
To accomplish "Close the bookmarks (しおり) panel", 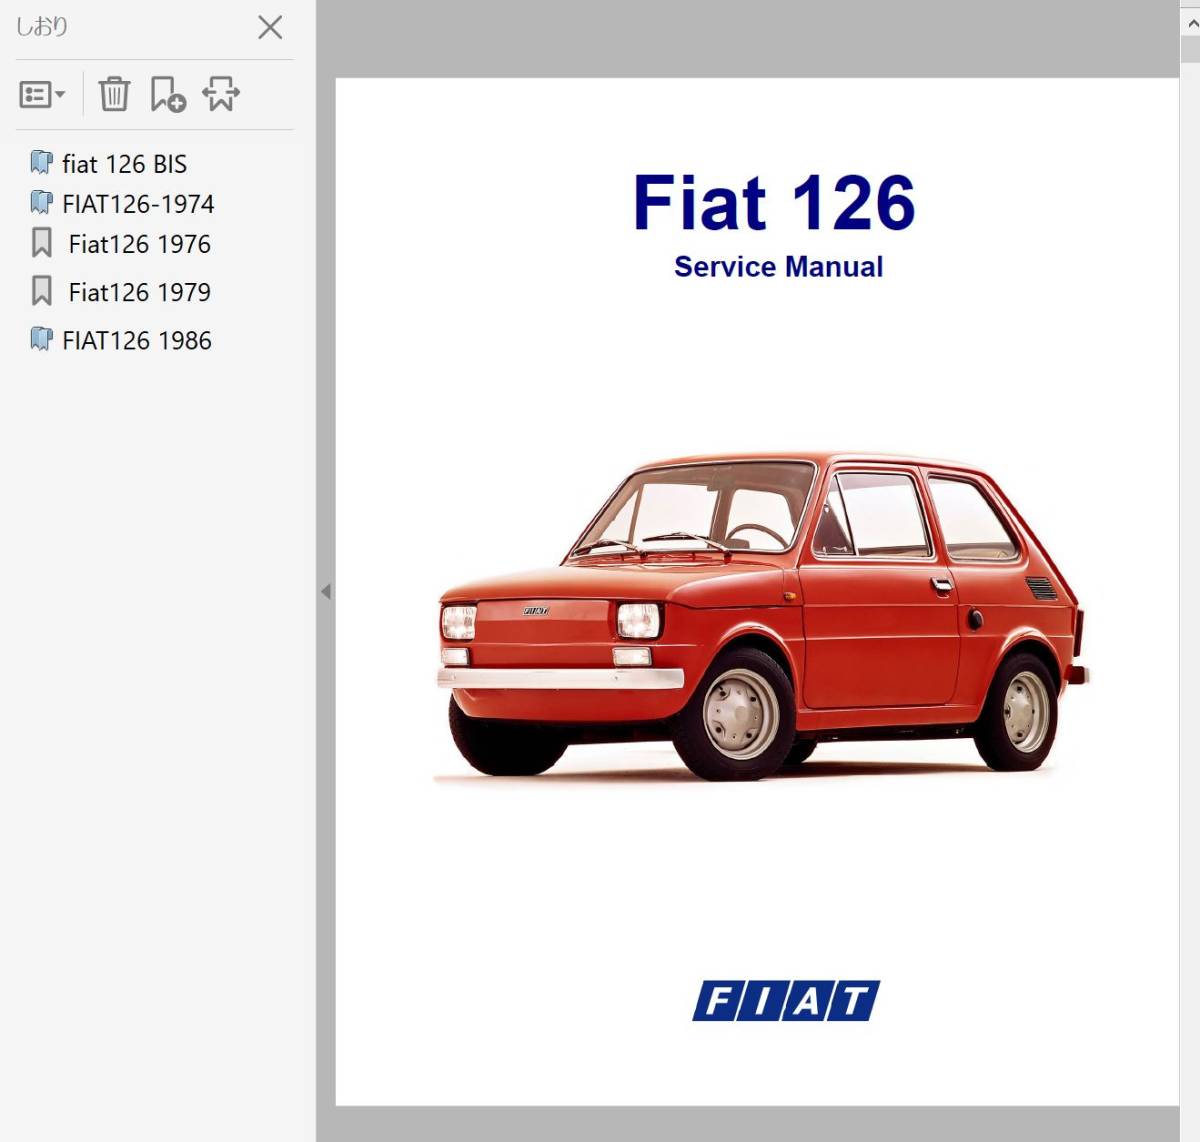I will click(270, 27).
